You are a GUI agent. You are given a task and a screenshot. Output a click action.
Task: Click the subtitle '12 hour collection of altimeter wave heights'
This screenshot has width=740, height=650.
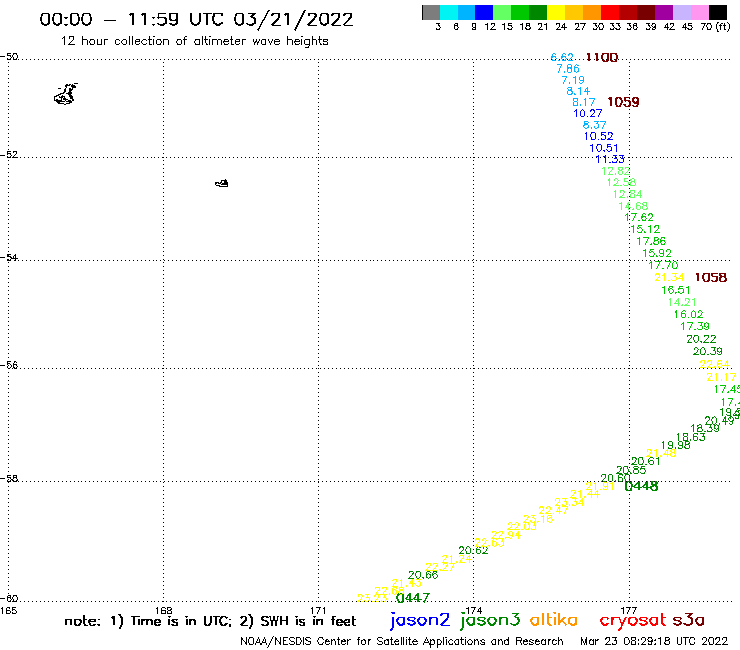(194, 41)
